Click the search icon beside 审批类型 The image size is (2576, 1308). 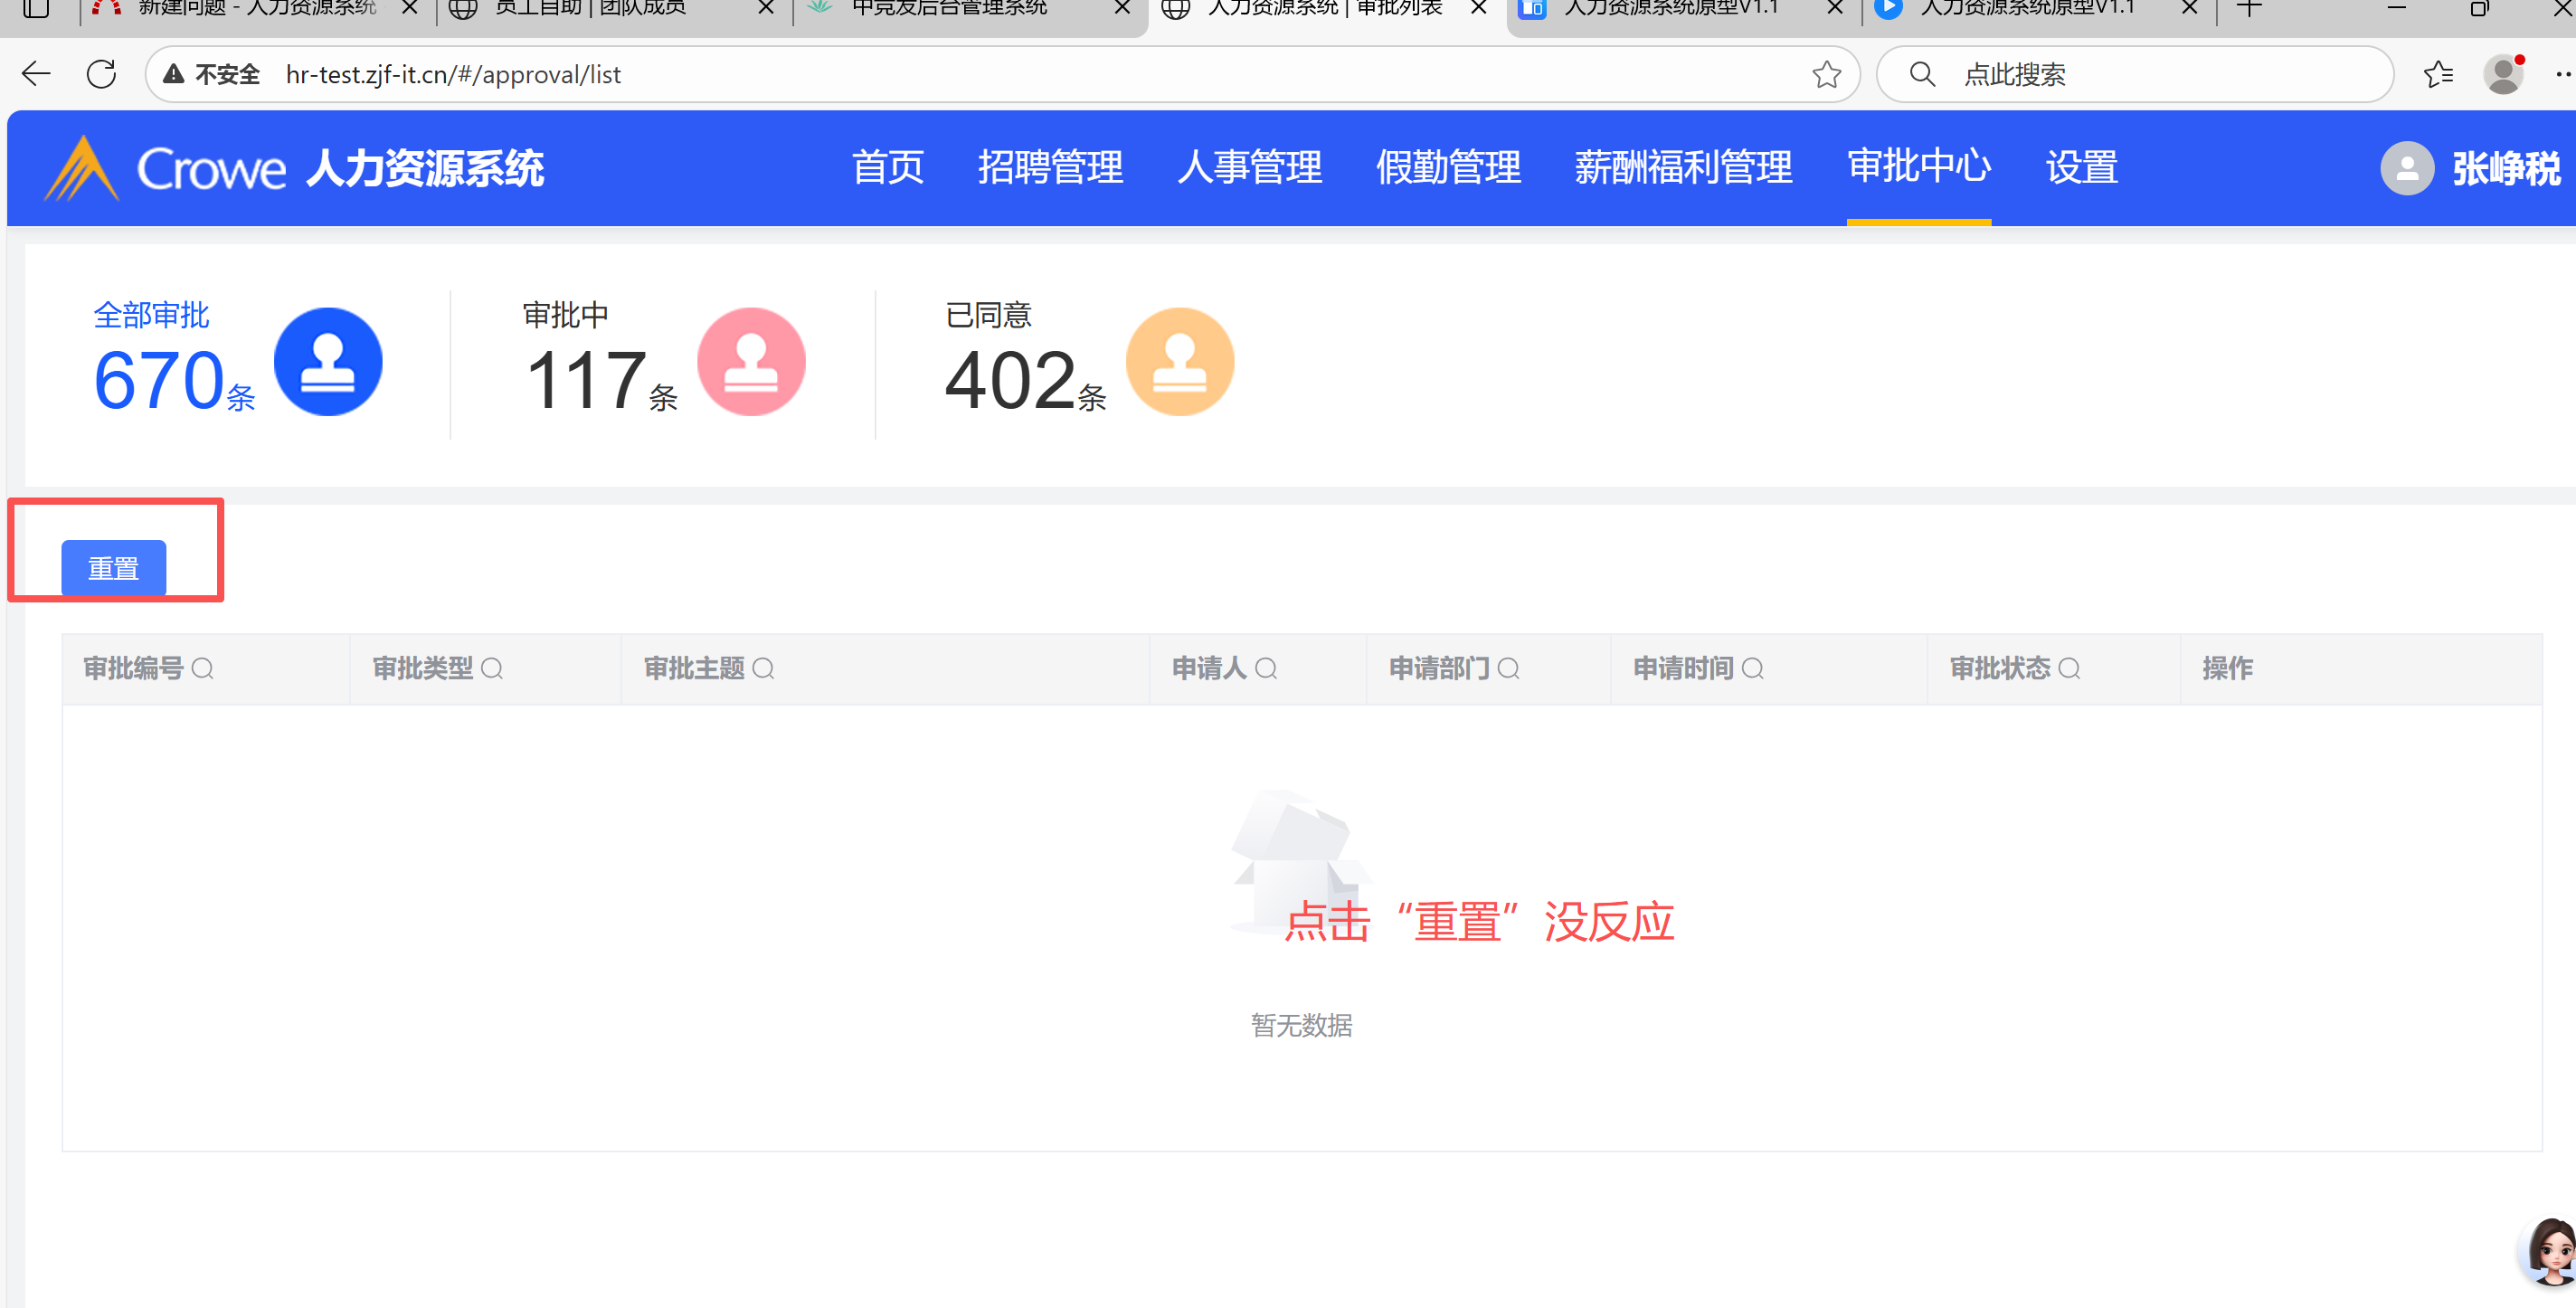point(492,668)
